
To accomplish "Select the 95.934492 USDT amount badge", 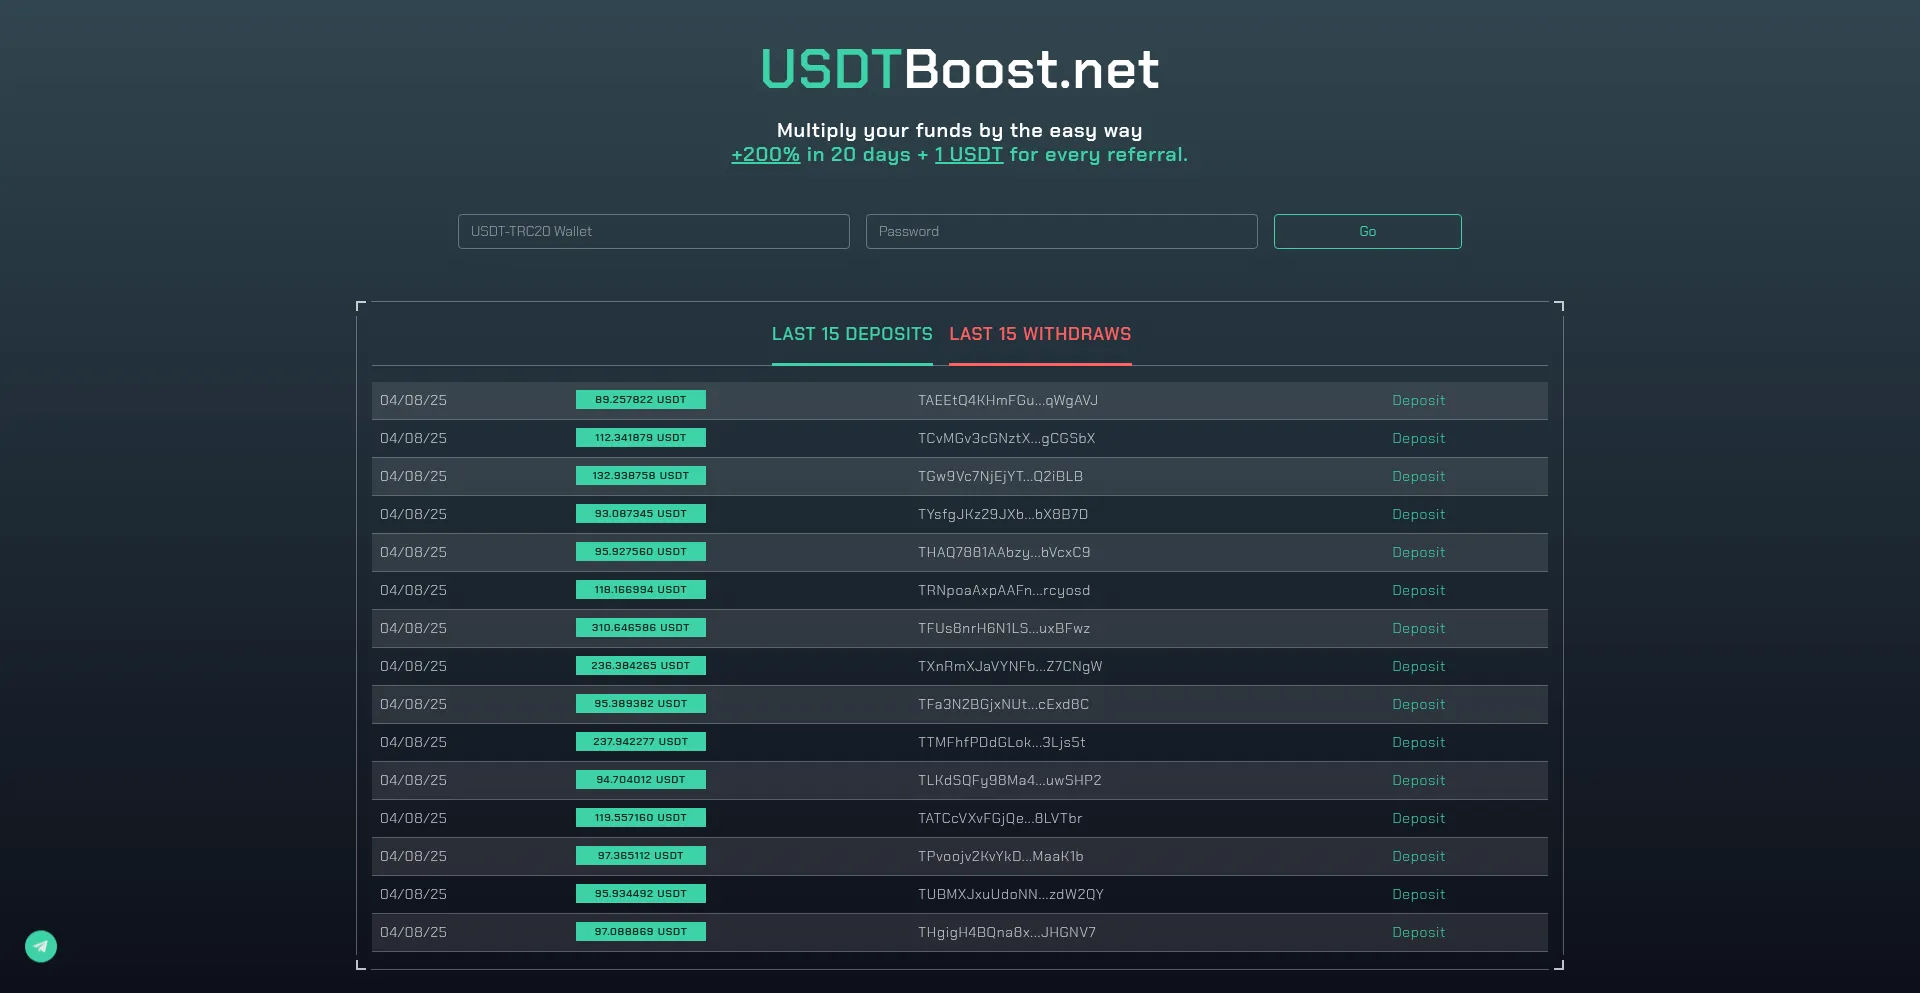I will [x=641, y=894].
